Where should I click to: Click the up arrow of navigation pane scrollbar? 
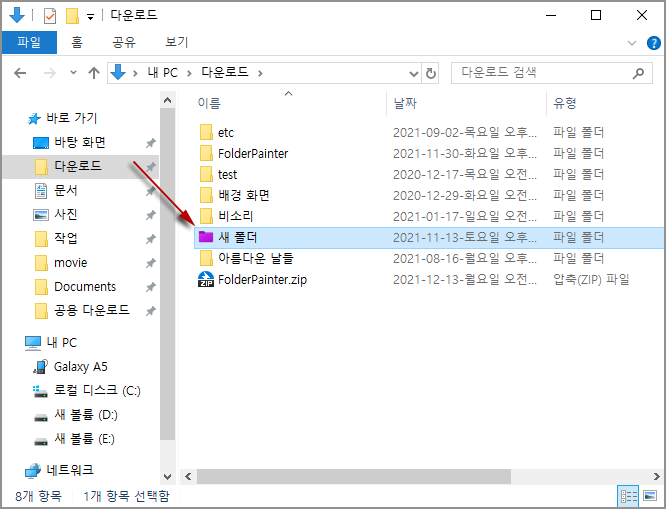[x=167, y=101]
